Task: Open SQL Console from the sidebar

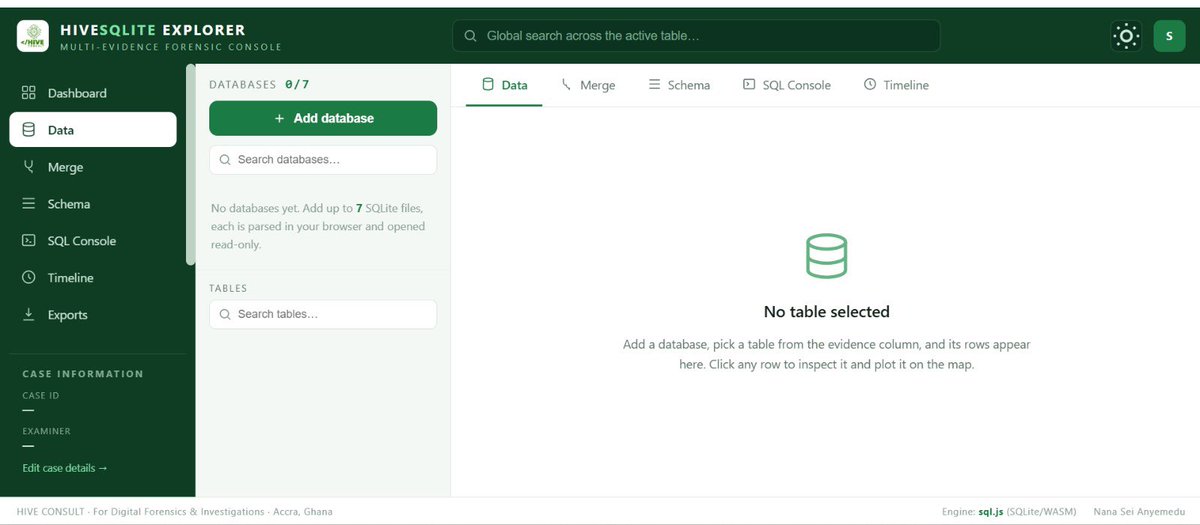Action: point(93,241)
